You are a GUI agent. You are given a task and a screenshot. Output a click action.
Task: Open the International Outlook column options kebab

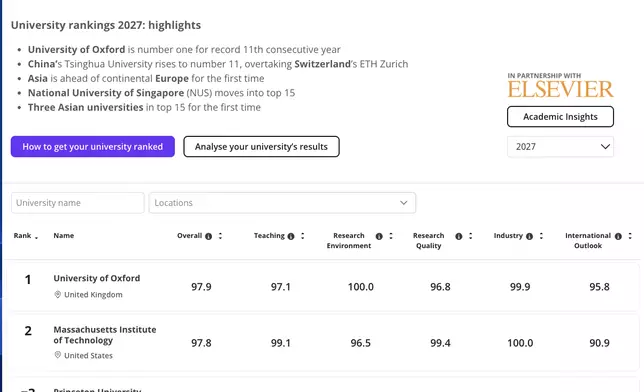point(630,236)
